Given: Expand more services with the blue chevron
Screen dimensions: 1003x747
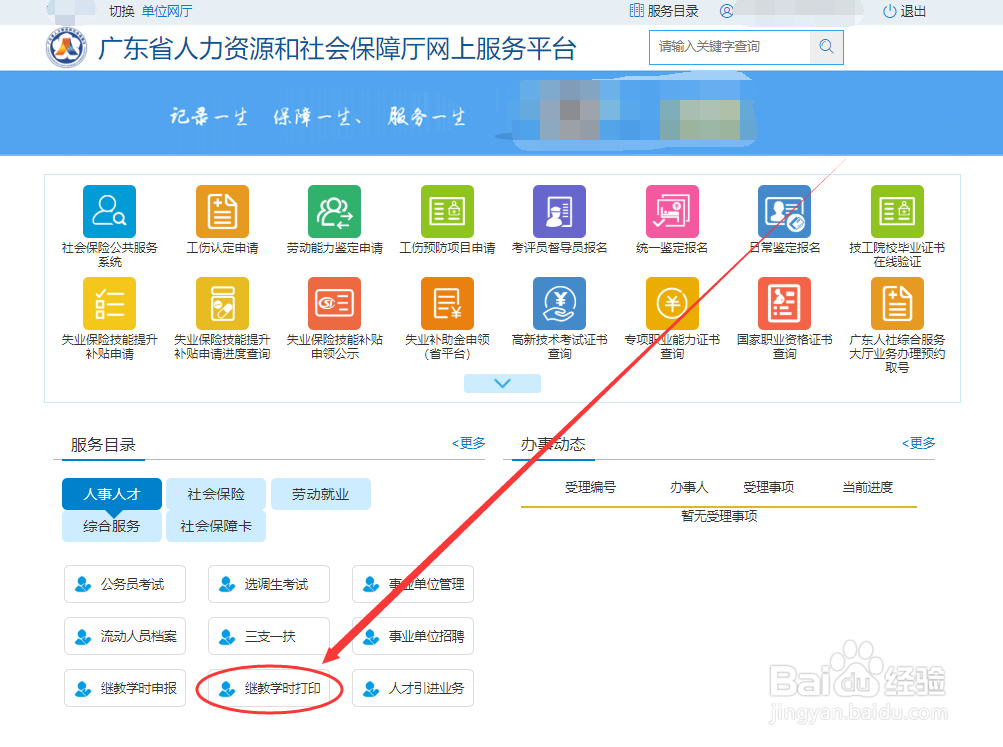Looking at the screenshot, I should coord(502,382).
